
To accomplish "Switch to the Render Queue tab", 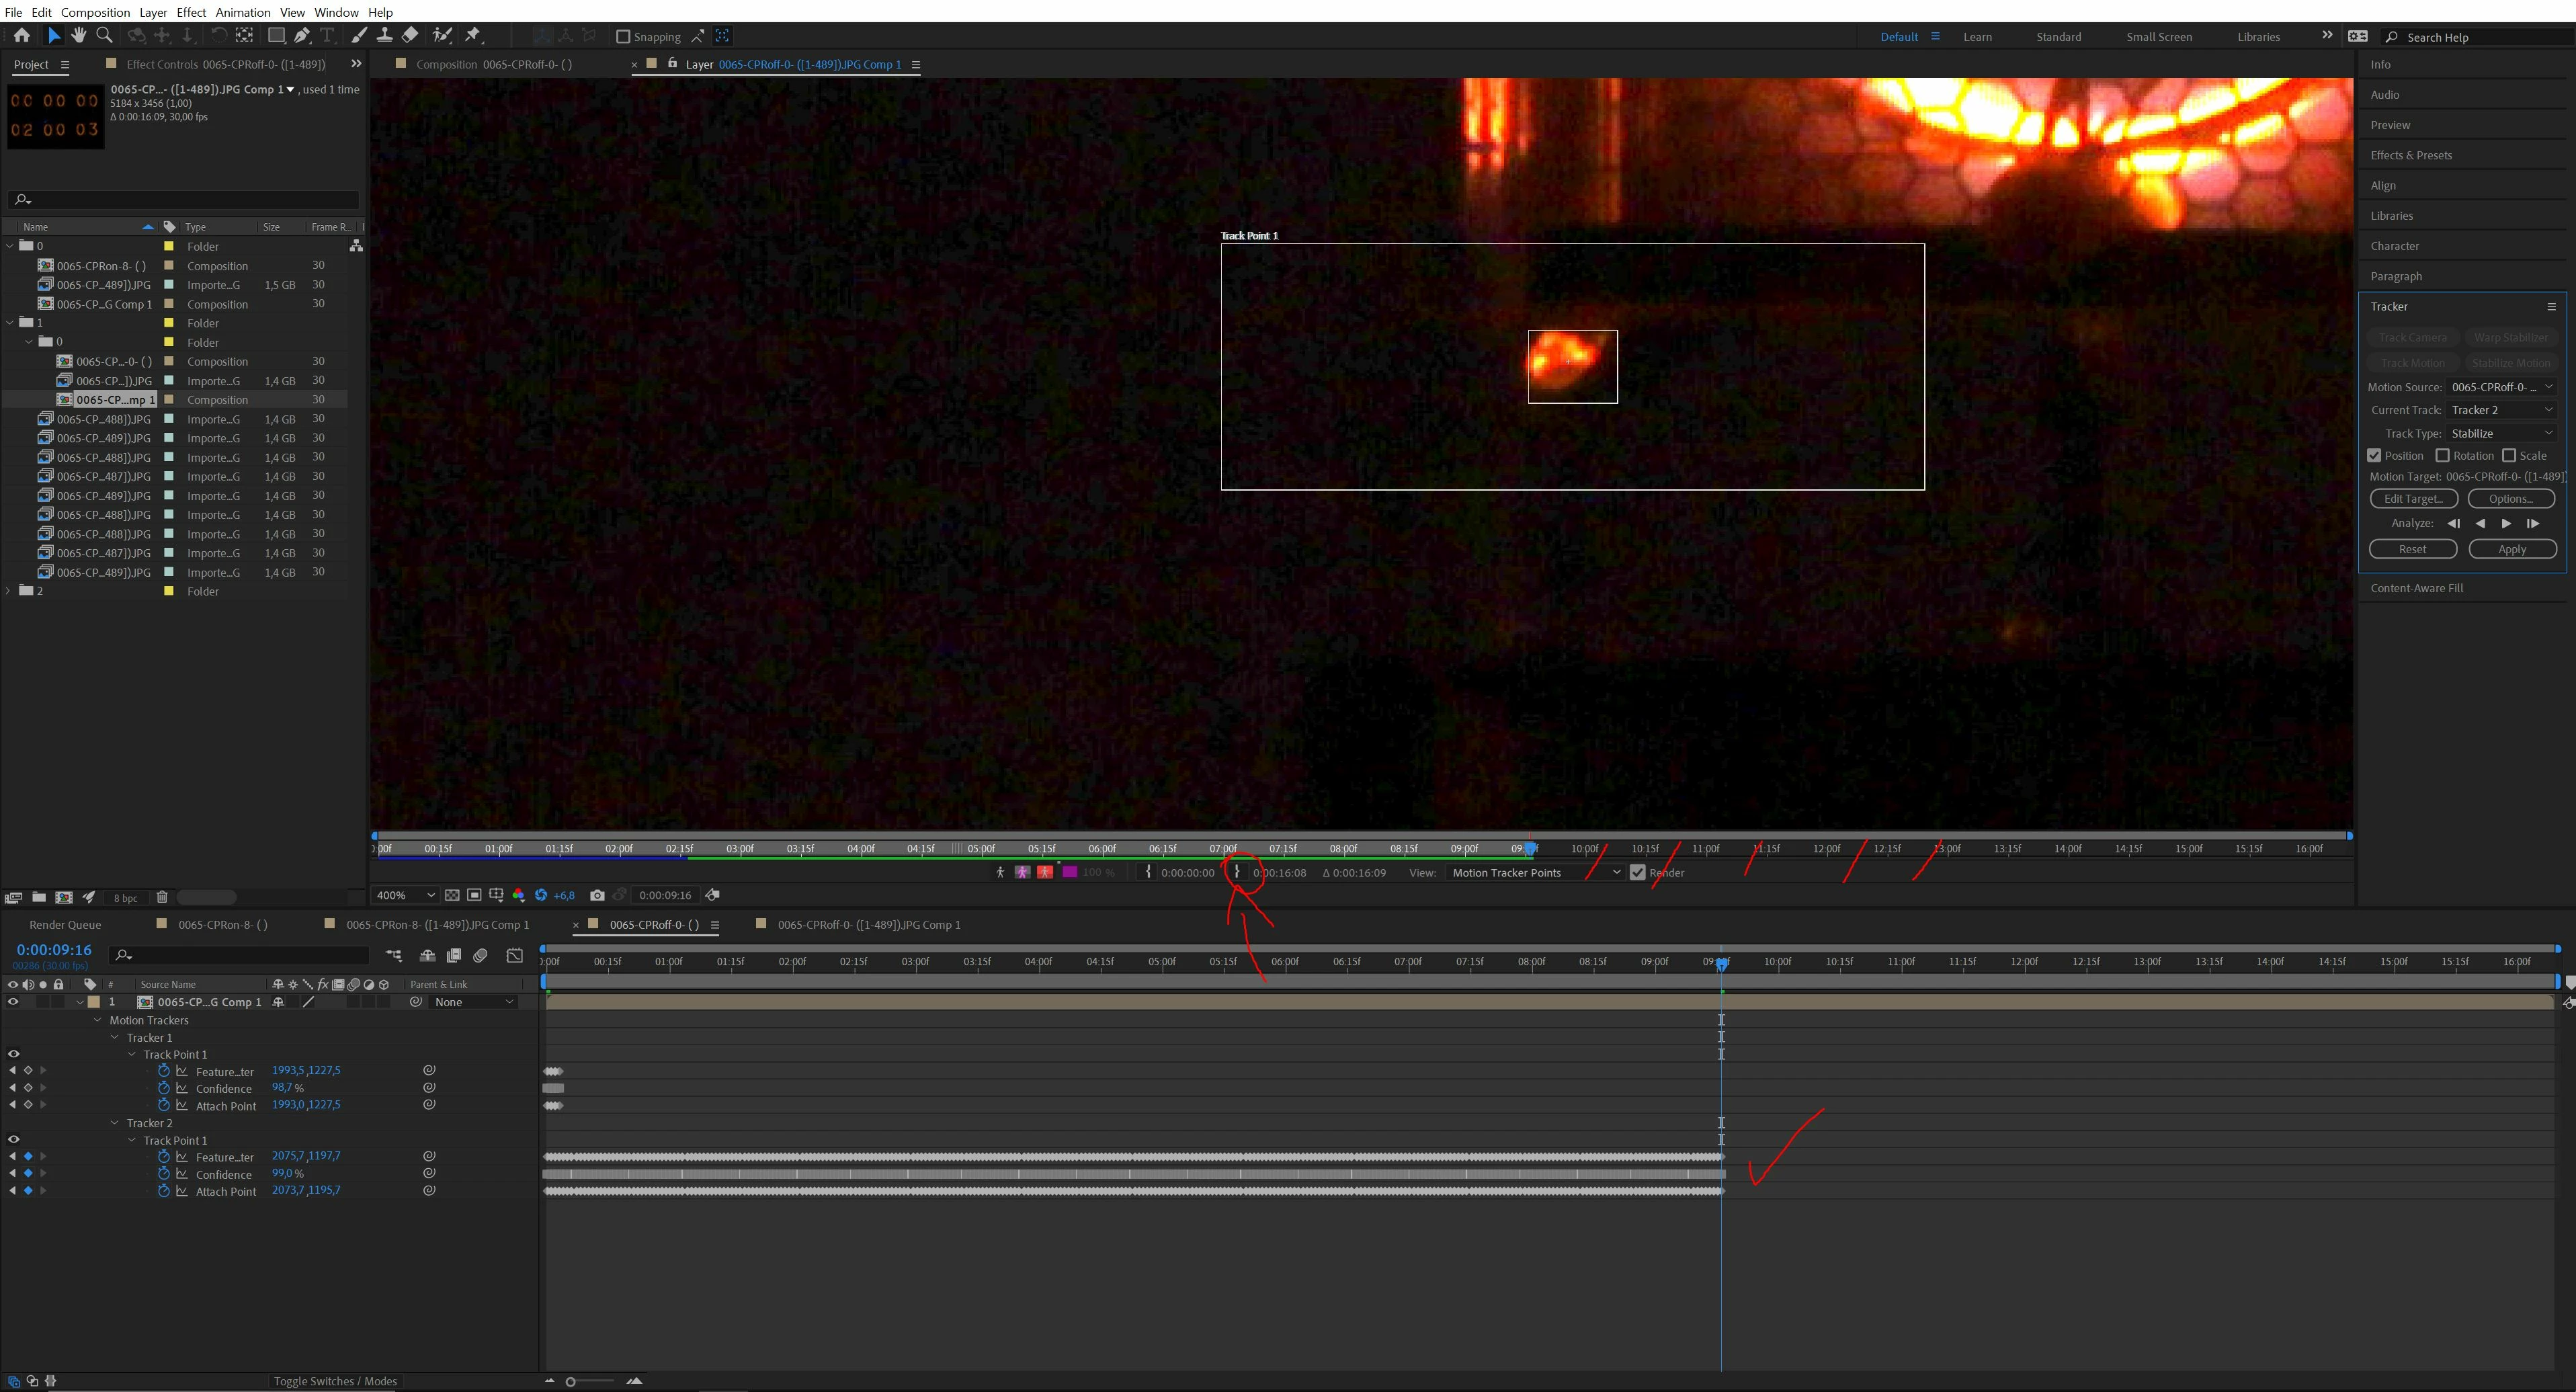I will click(x=65, y=925).
